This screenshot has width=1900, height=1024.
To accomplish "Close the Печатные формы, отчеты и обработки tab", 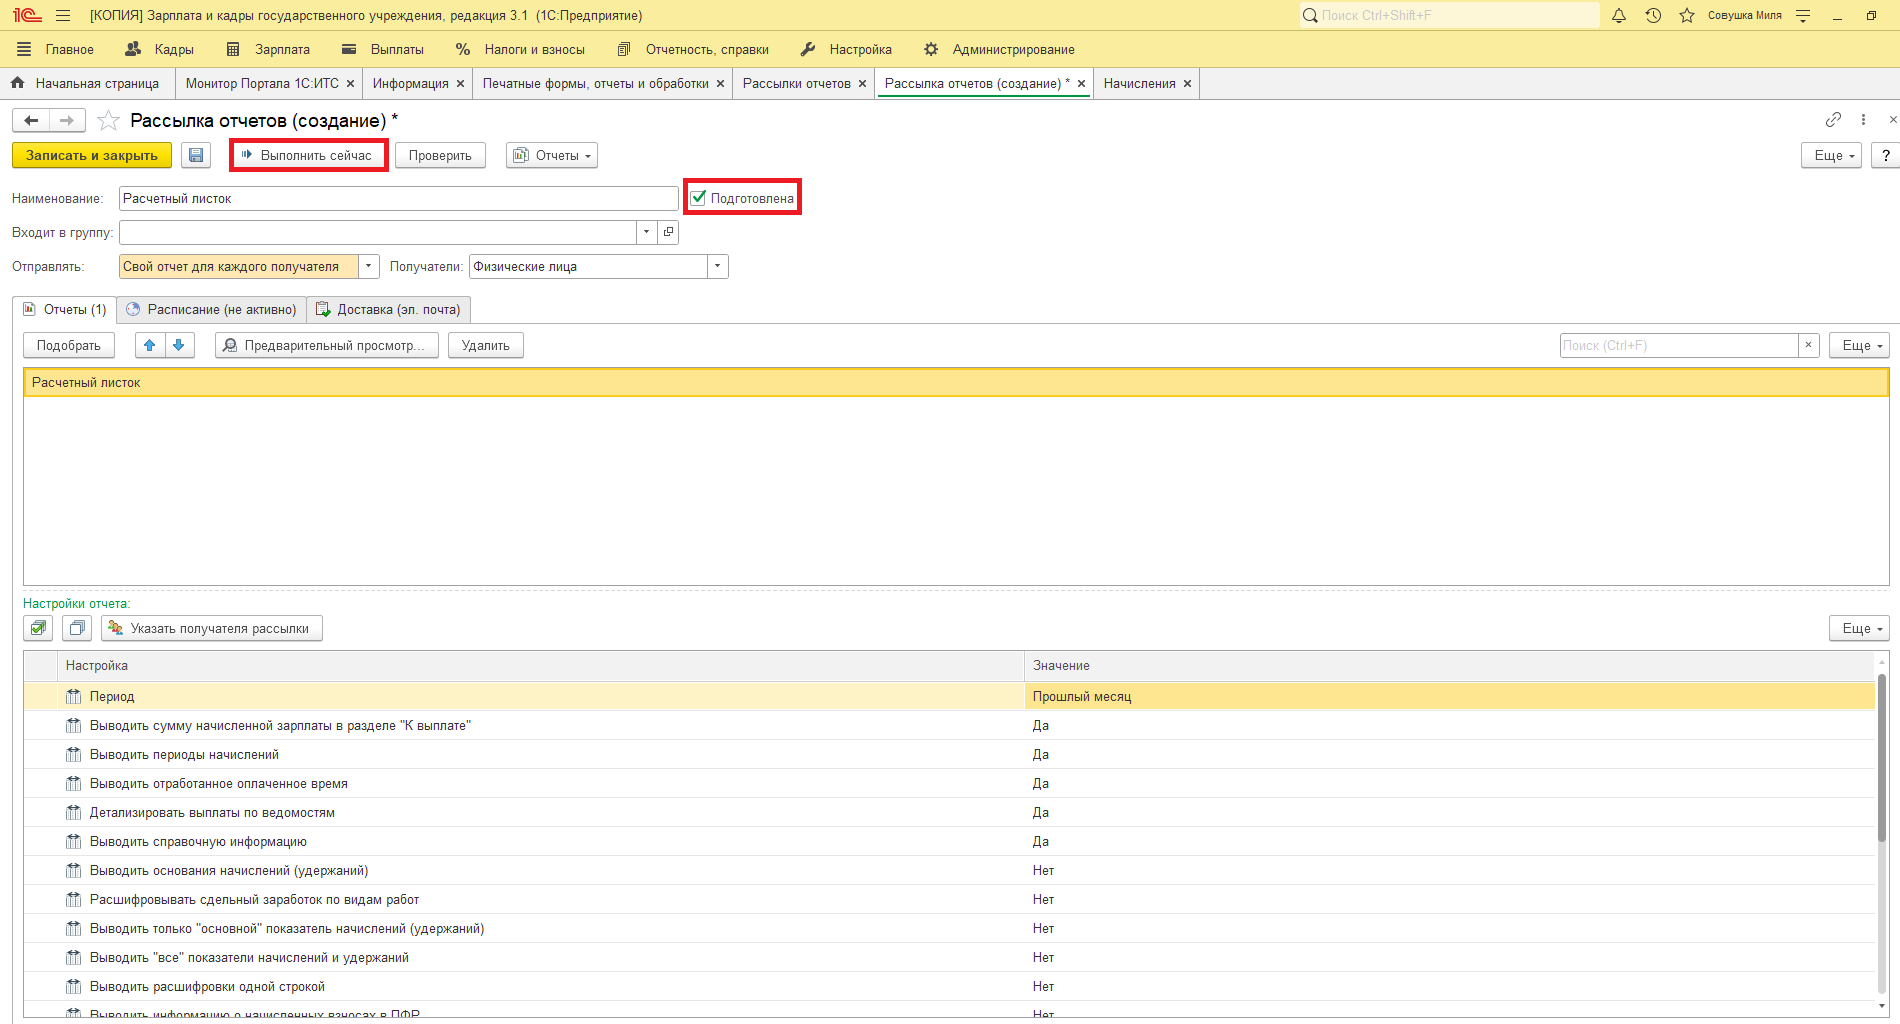I will point(720,84).
